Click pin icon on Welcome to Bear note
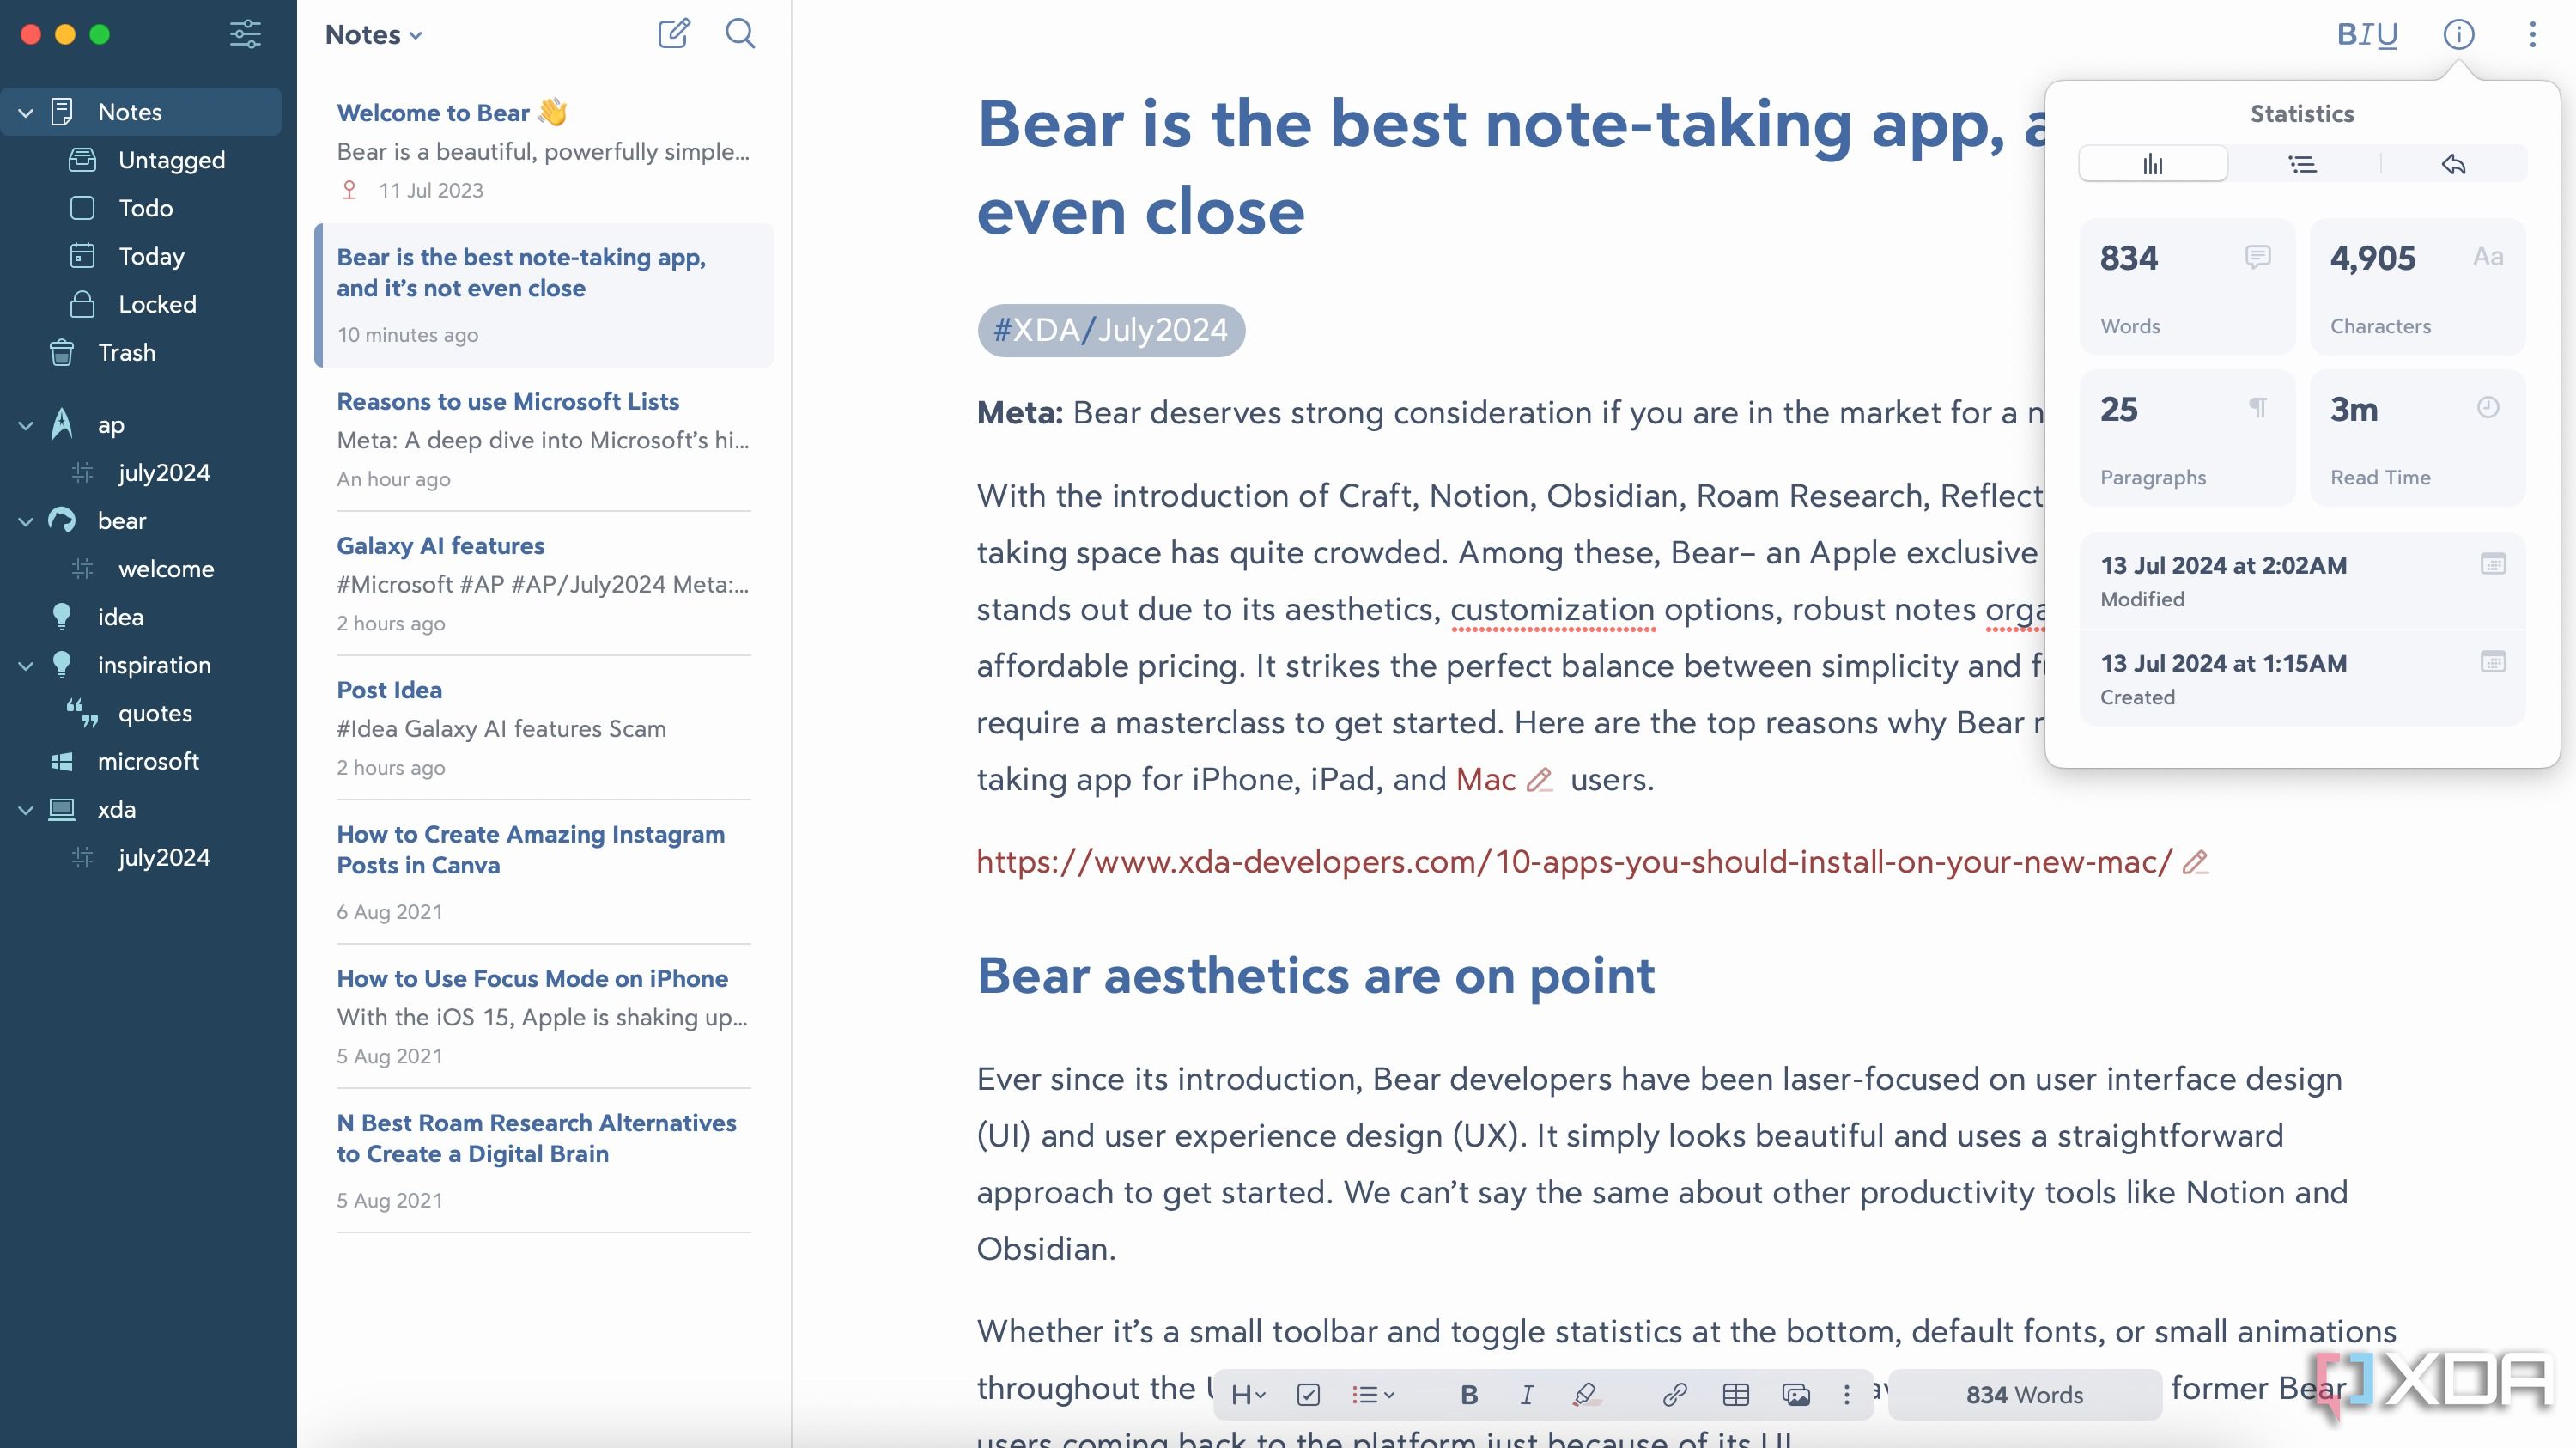 tap(349, 190)
